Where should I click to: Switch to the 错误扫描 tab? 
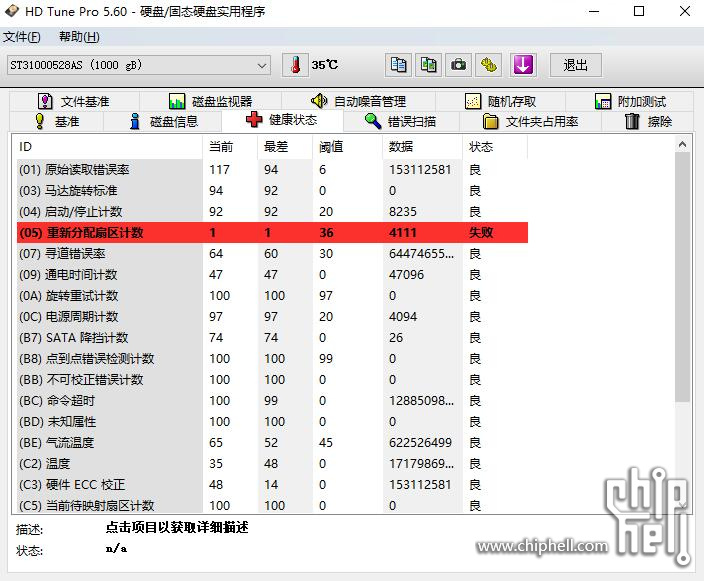click(400, 121)
